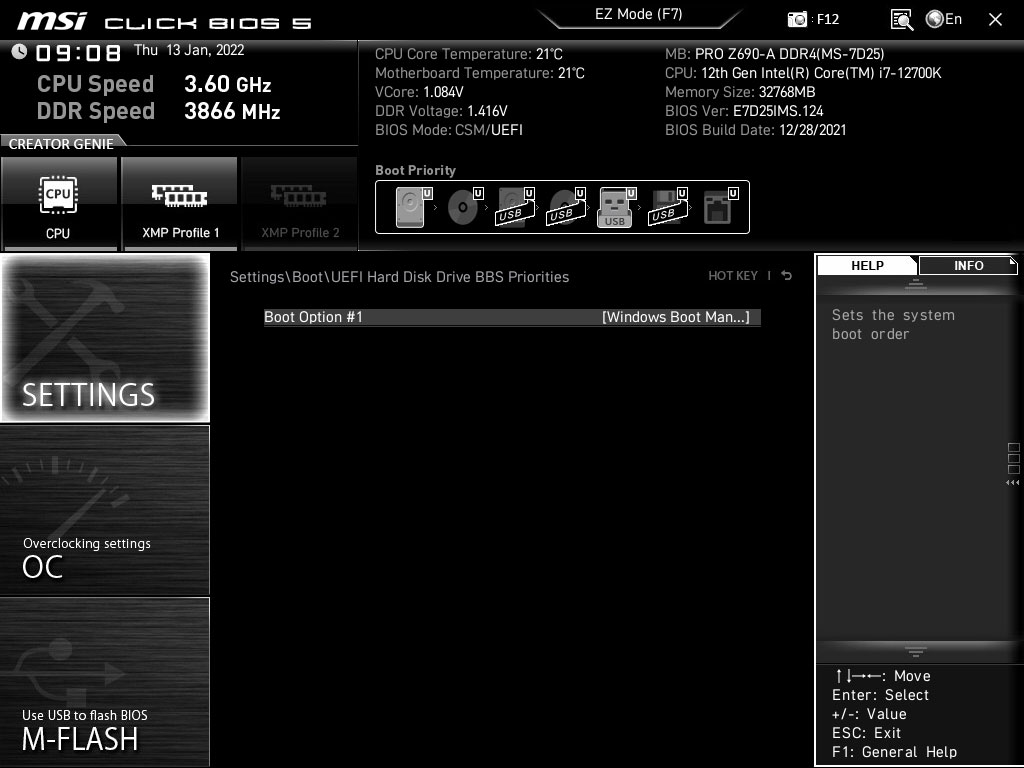Select the USB flash drive boot device

614,207
